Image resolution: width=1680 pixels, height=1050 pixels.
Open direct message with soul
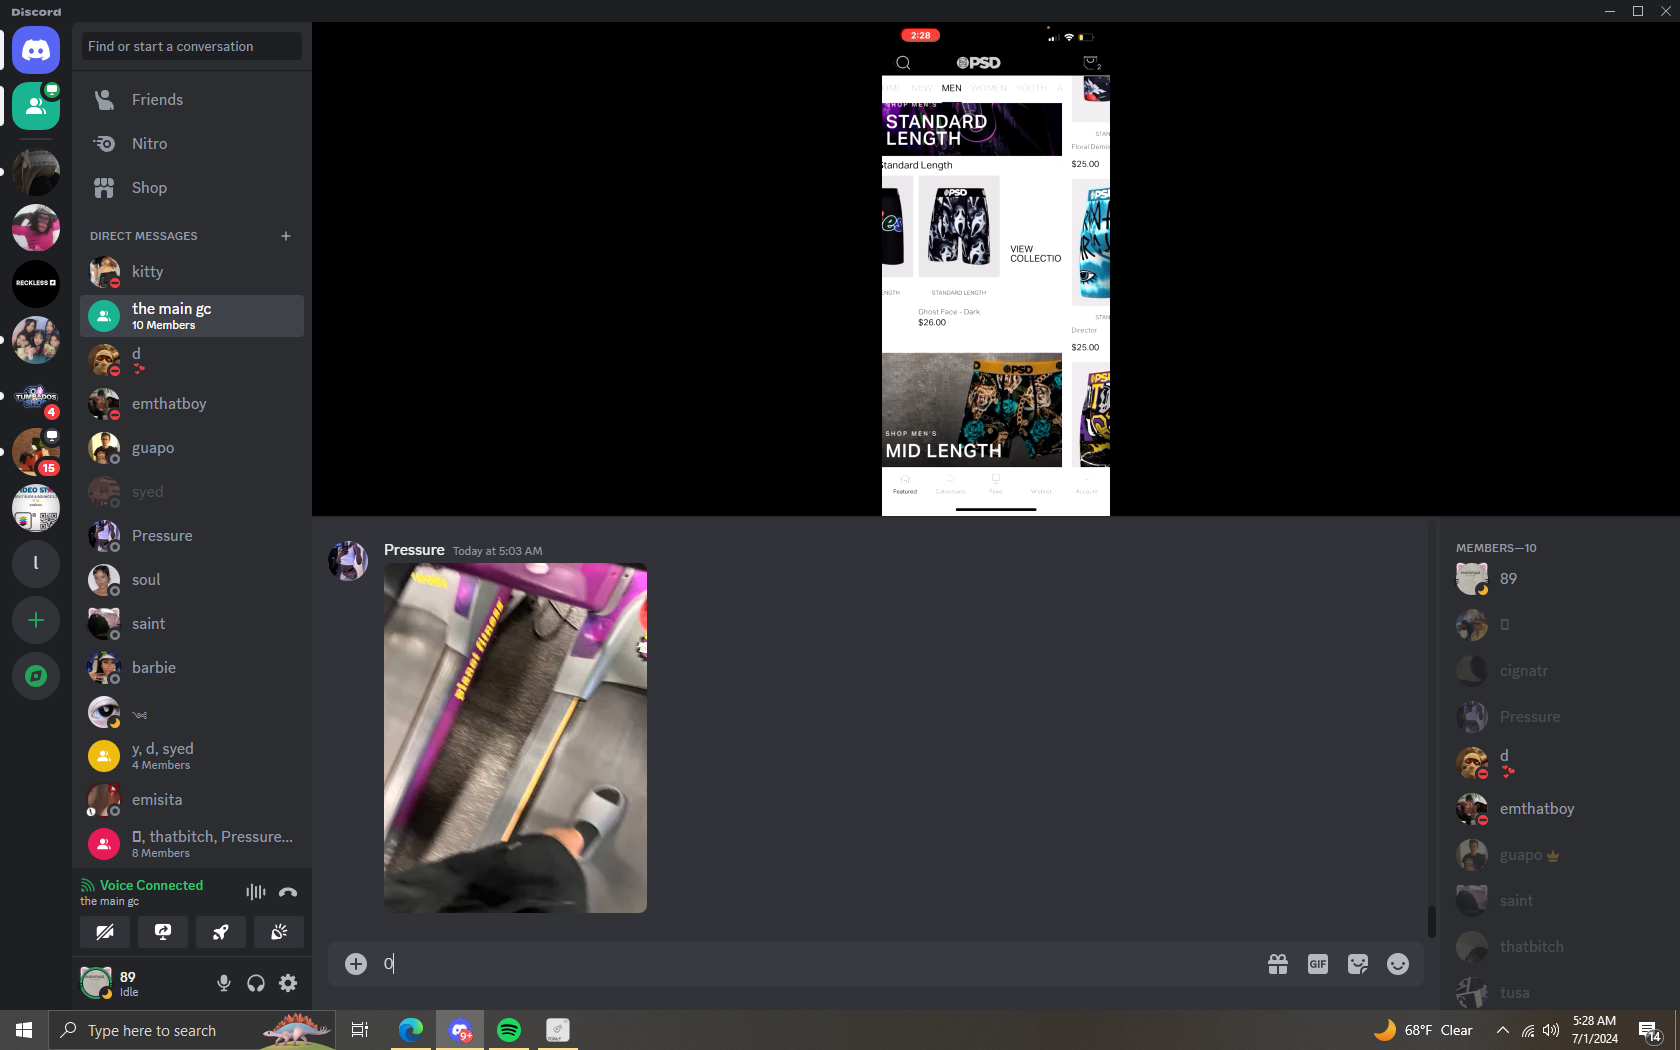(192, 580)
